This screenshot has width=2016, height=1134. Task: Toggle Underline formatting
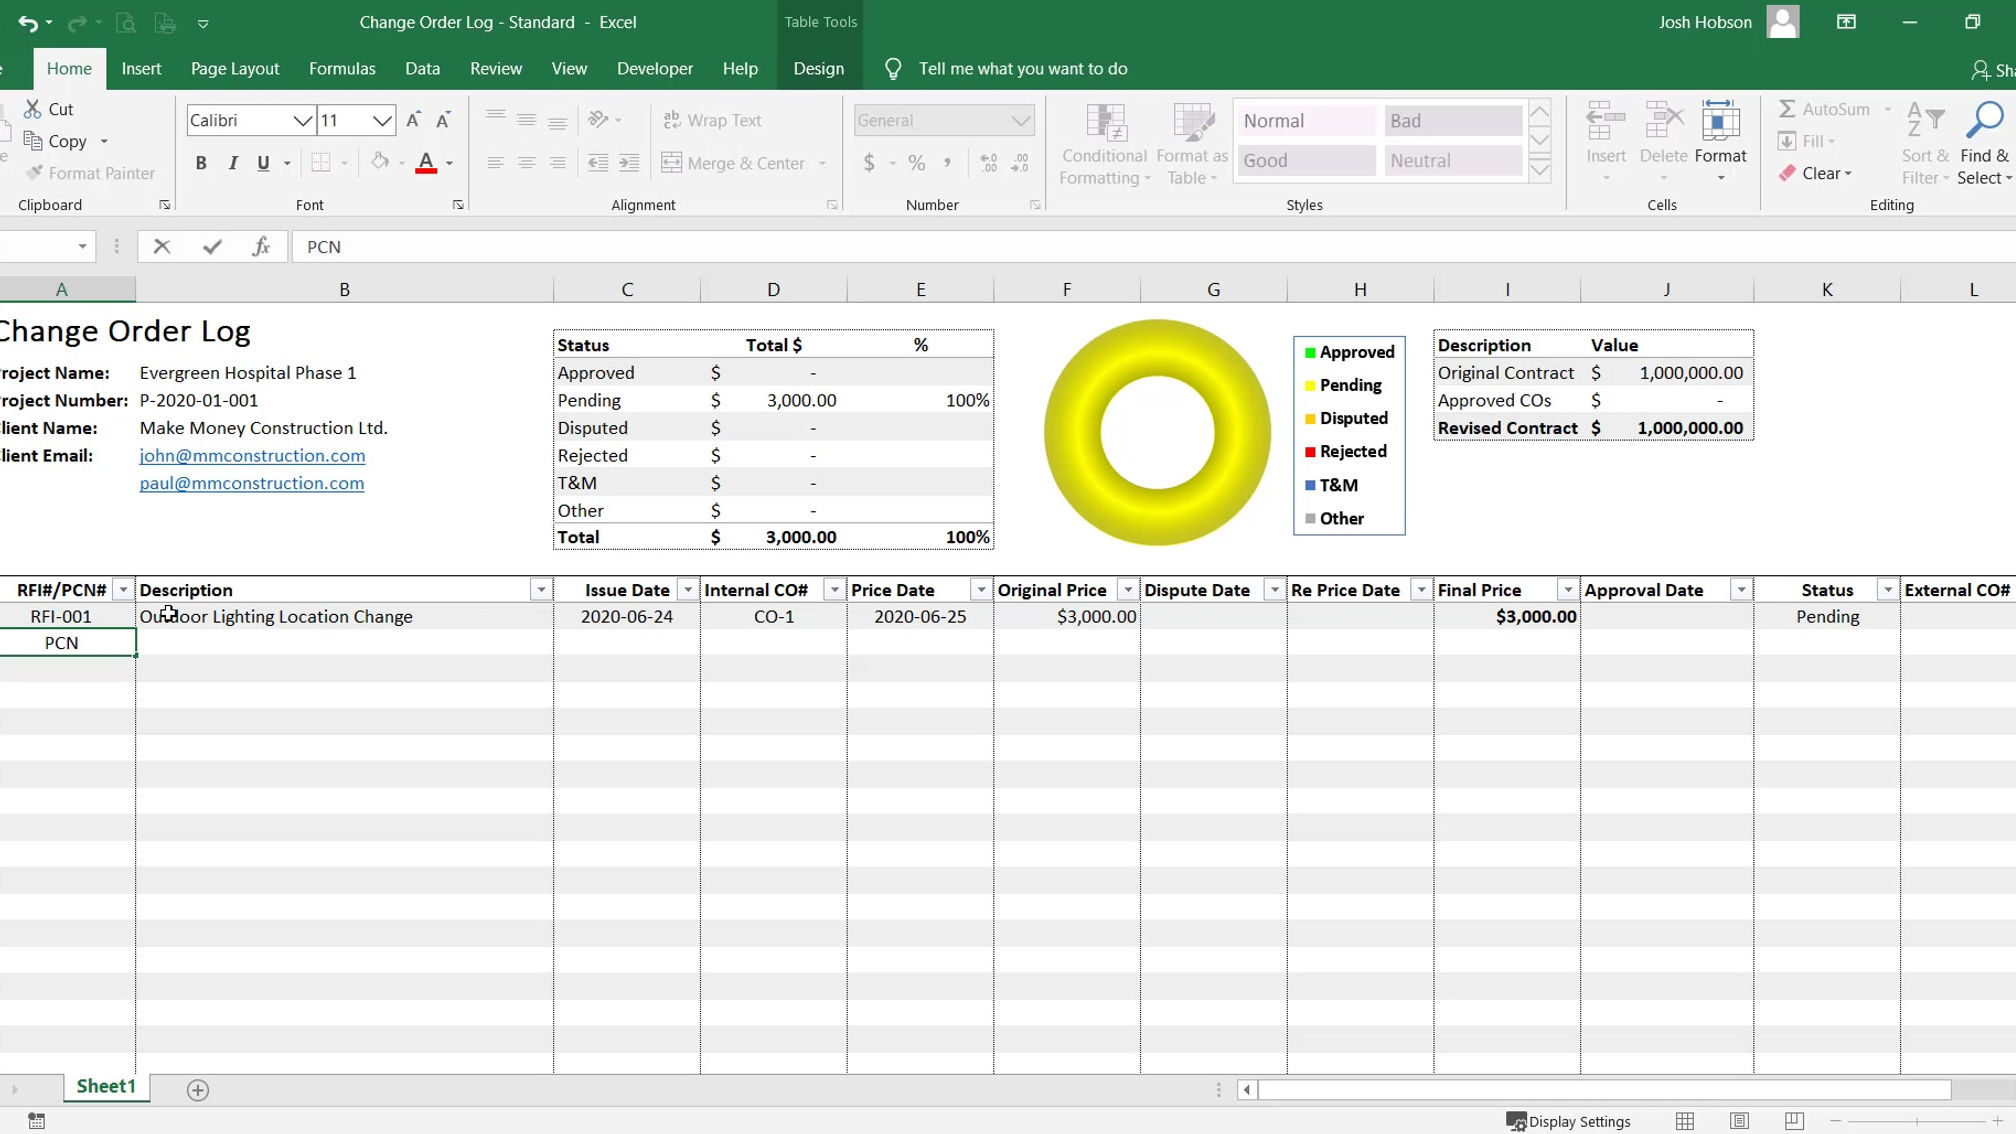[x=263, y=163]
